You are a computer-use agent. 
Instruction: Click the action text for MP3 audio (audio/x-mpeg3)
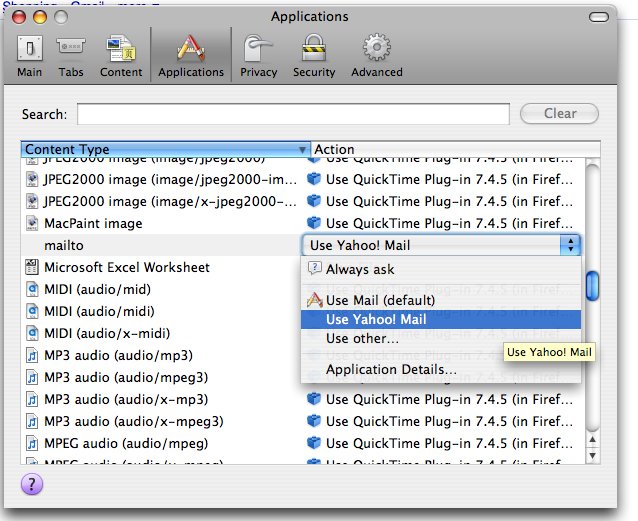(x=449, y=421)
